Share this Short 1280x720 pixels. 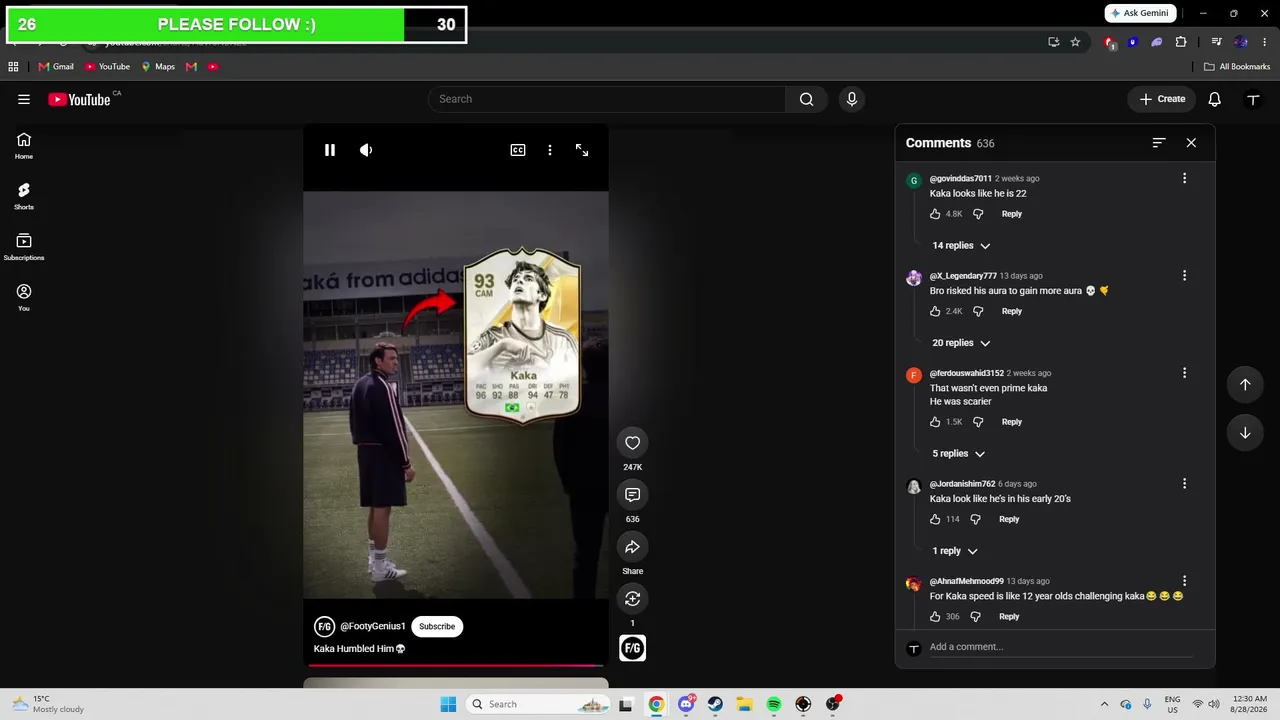click(632, 547)
